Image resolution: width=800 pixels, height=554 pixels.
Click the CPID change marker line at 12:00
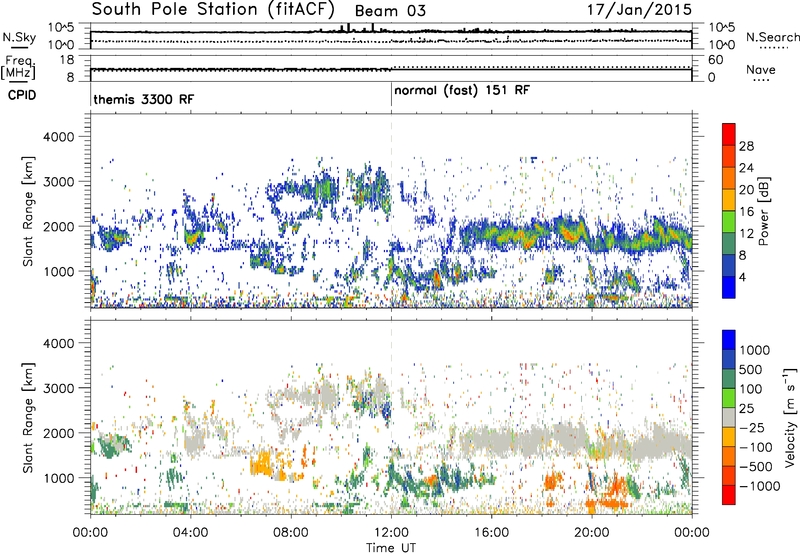[x=391, y=94]
